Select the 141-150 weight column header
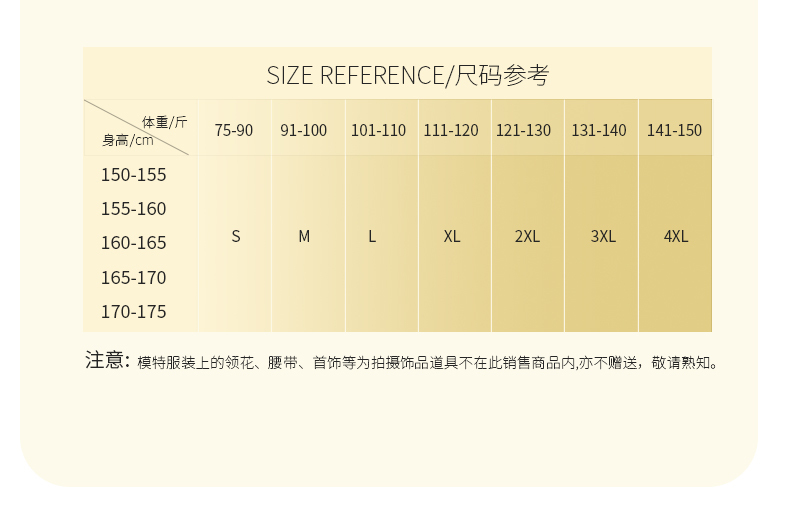790x525 pixels. [x=674, y=130]
